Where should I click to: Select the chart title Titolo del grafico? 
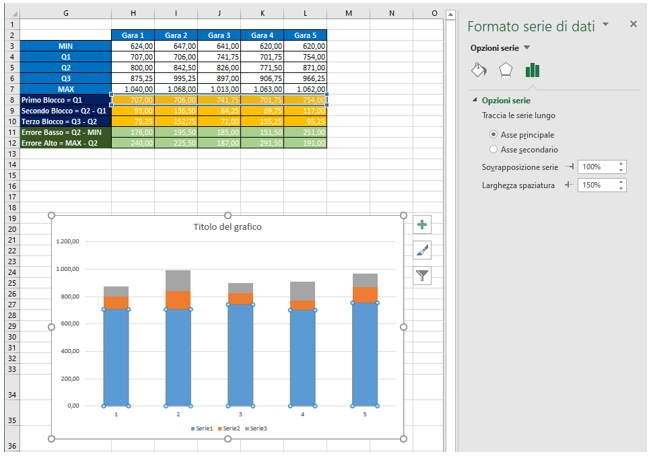(227, 228)
